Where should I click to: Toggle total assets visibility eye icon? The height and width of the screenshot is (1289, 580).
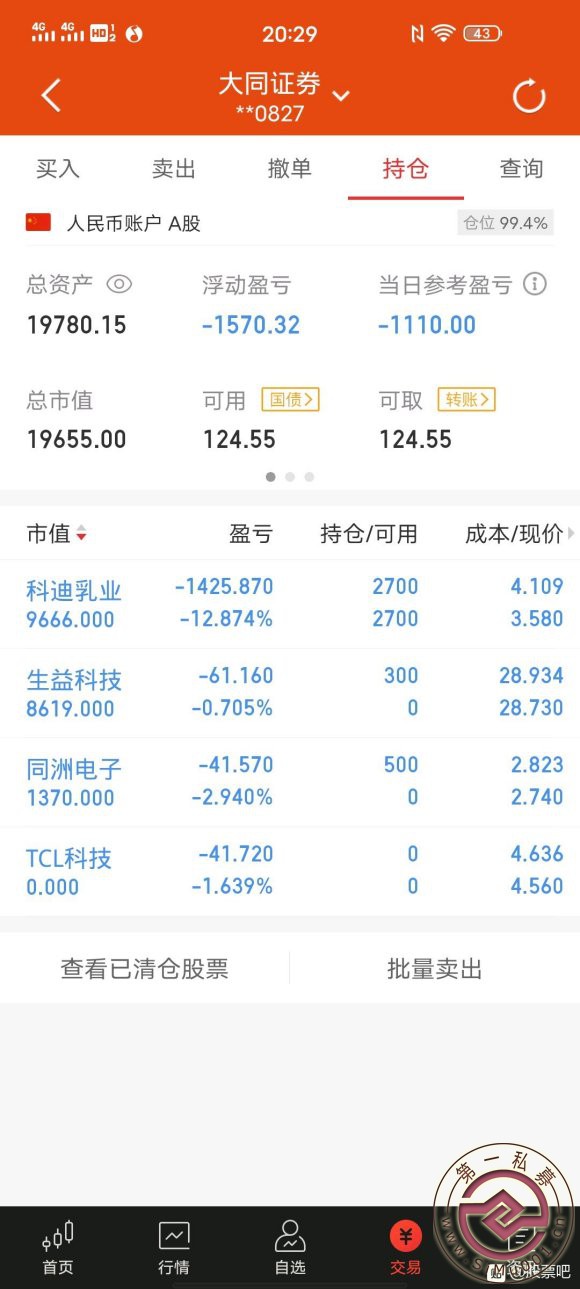119,285
